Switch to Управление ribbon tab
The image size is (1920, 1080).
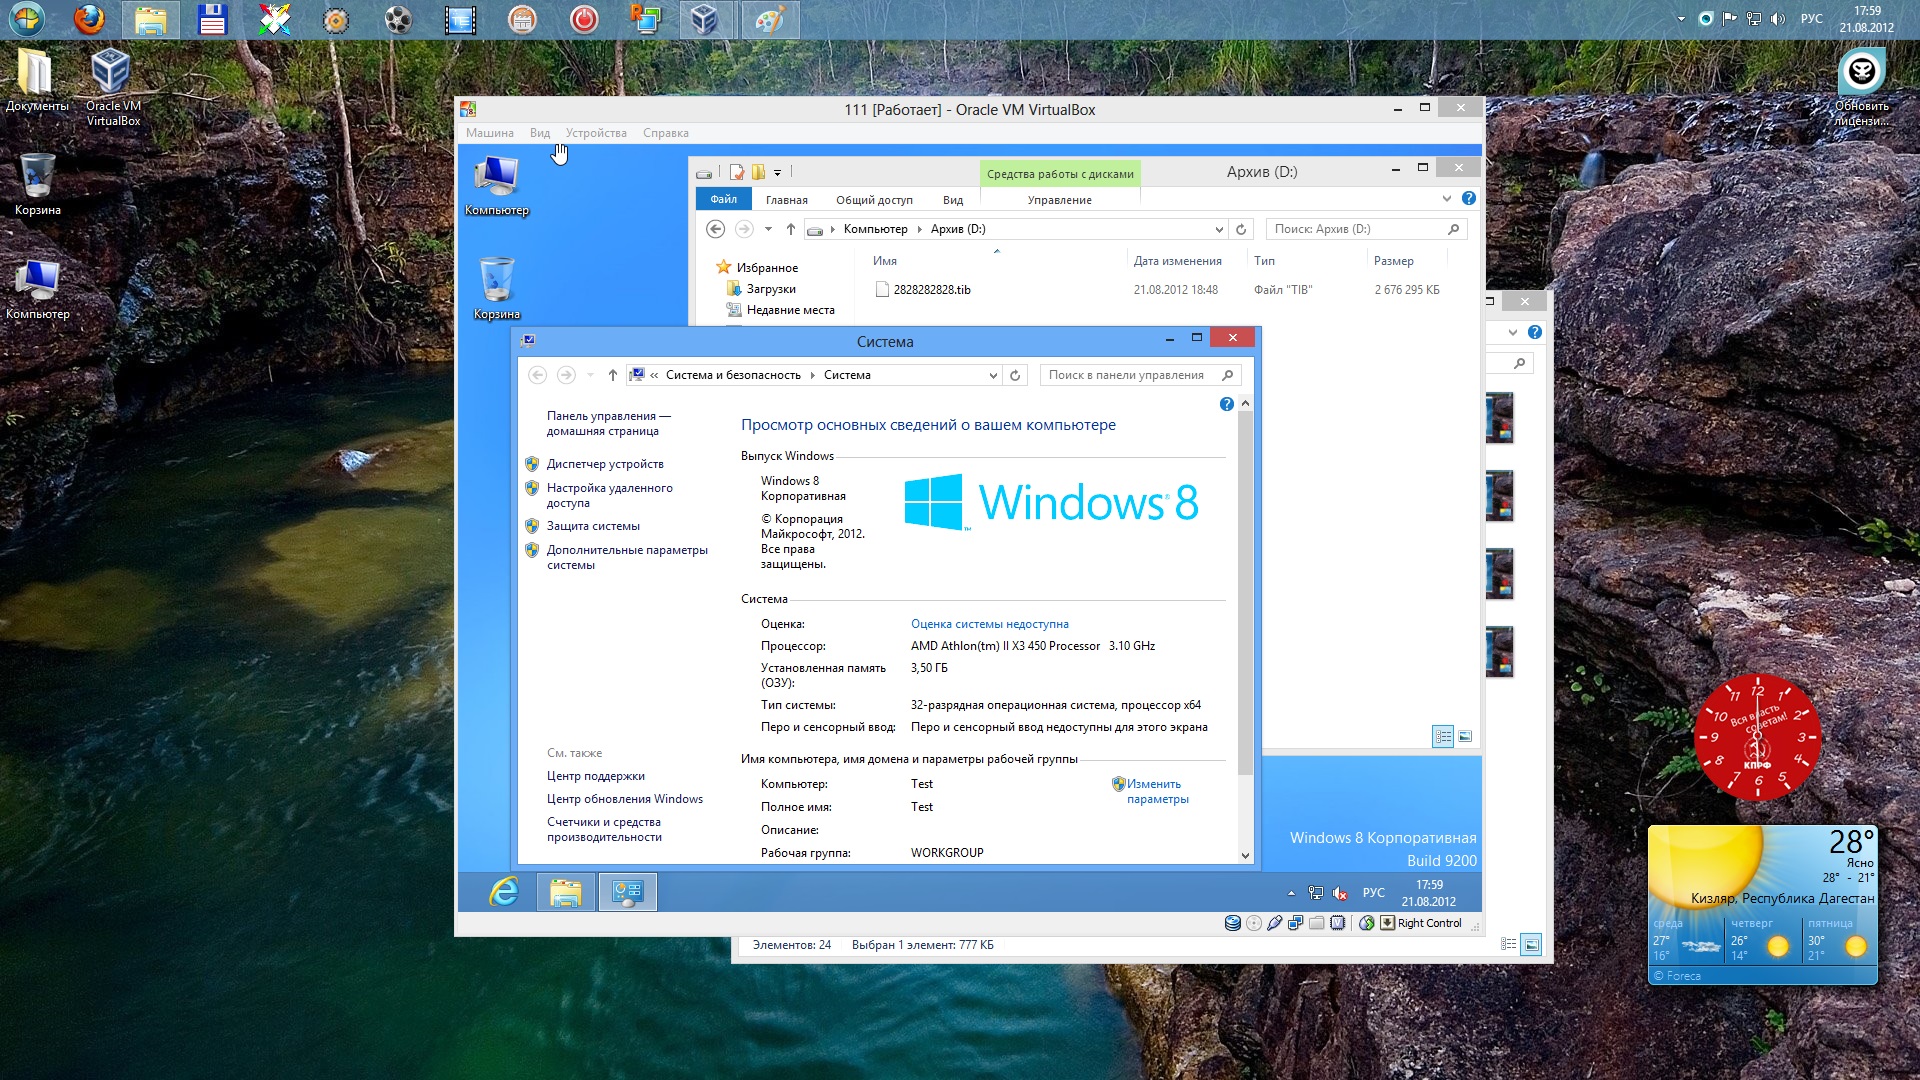1059,200
